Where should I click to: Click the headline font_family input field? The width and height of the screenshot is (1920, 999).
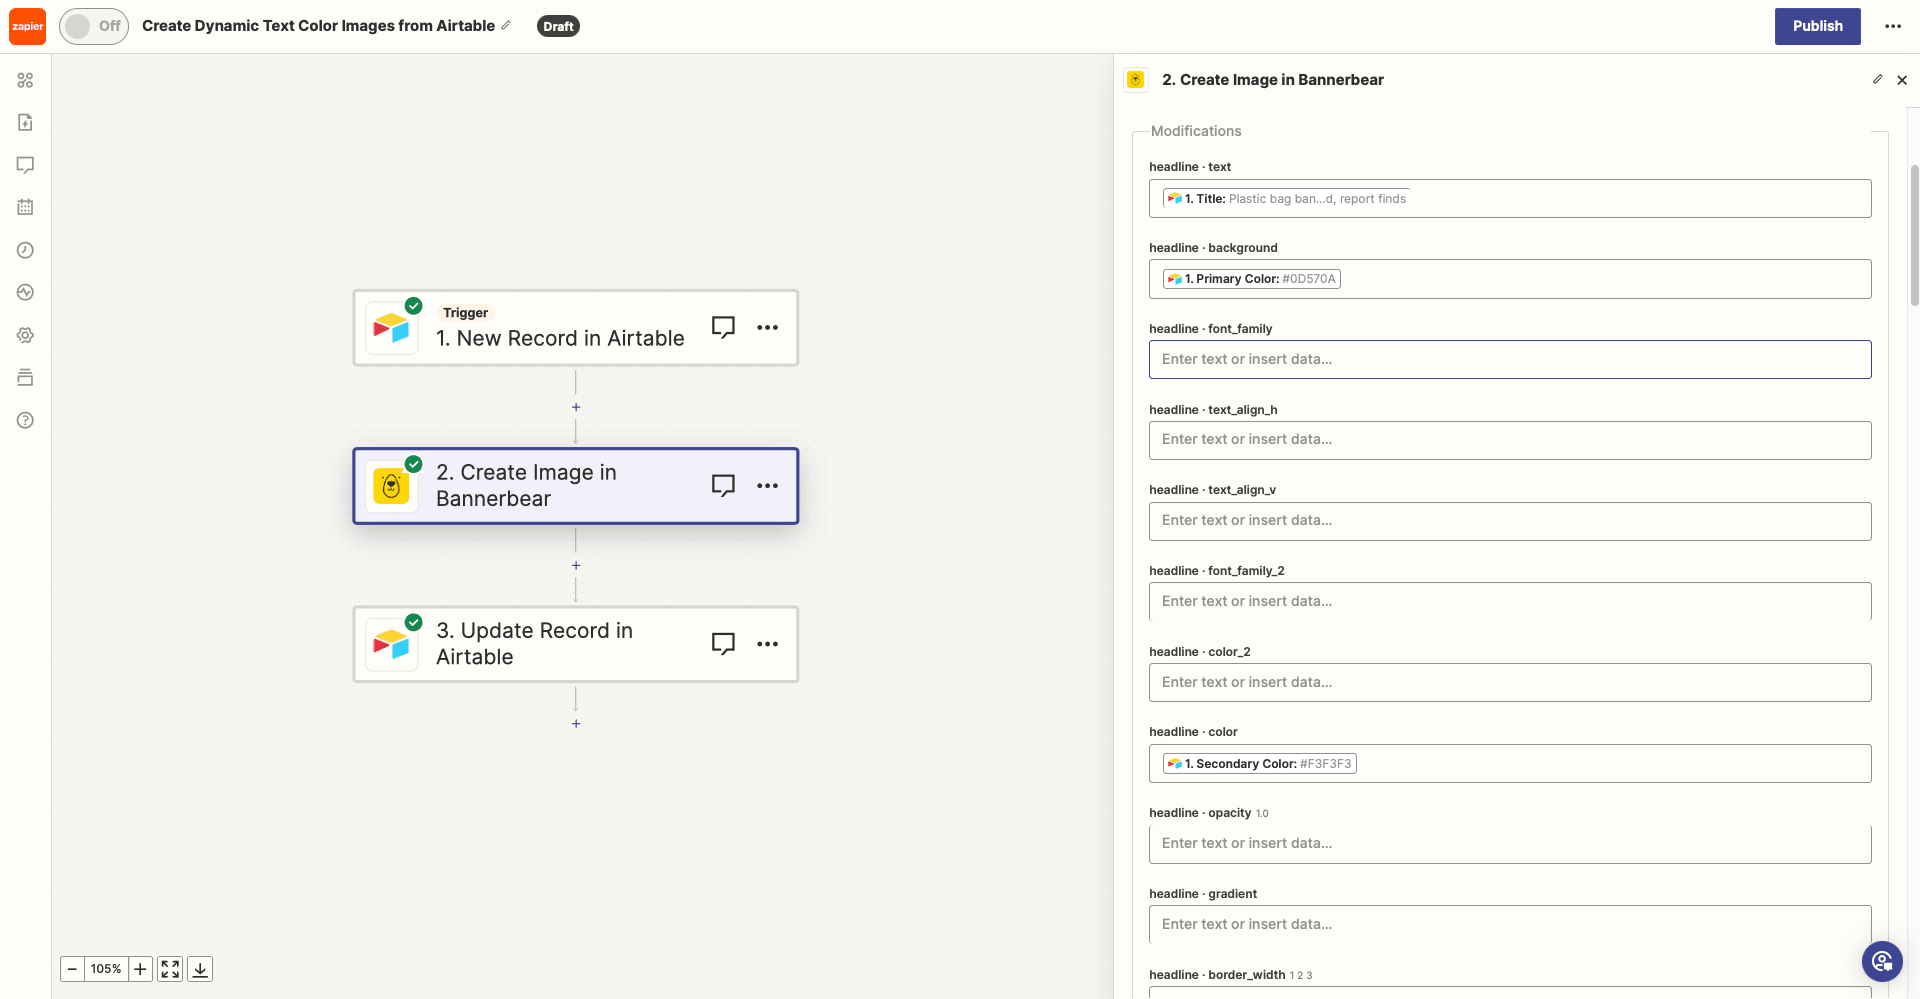point(1510,359)
